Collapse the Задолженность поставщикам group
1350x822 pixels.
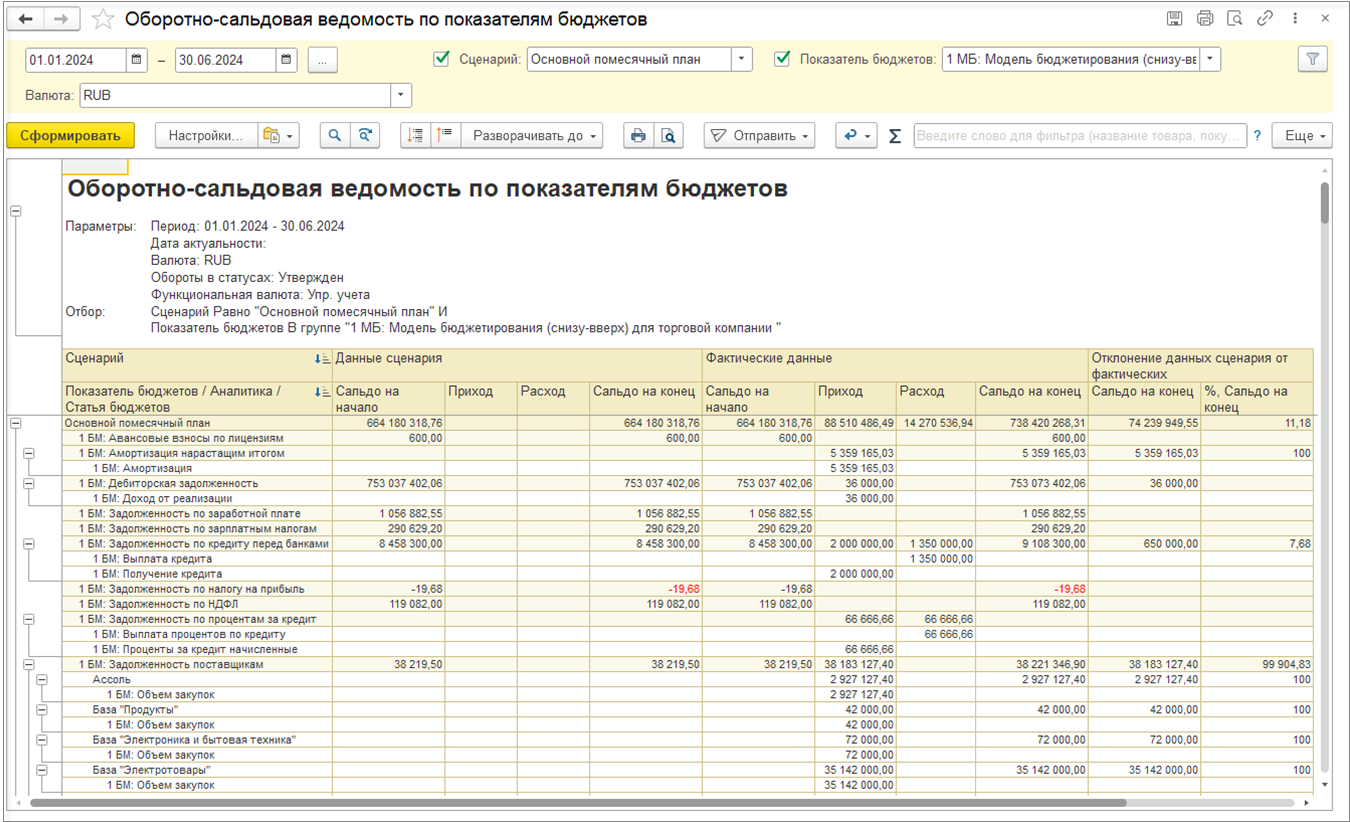(x=28, y=664)
